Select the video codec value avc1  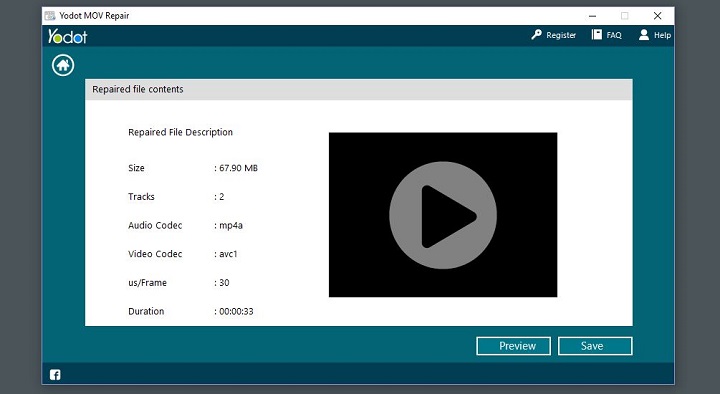[x=228, y=254]
